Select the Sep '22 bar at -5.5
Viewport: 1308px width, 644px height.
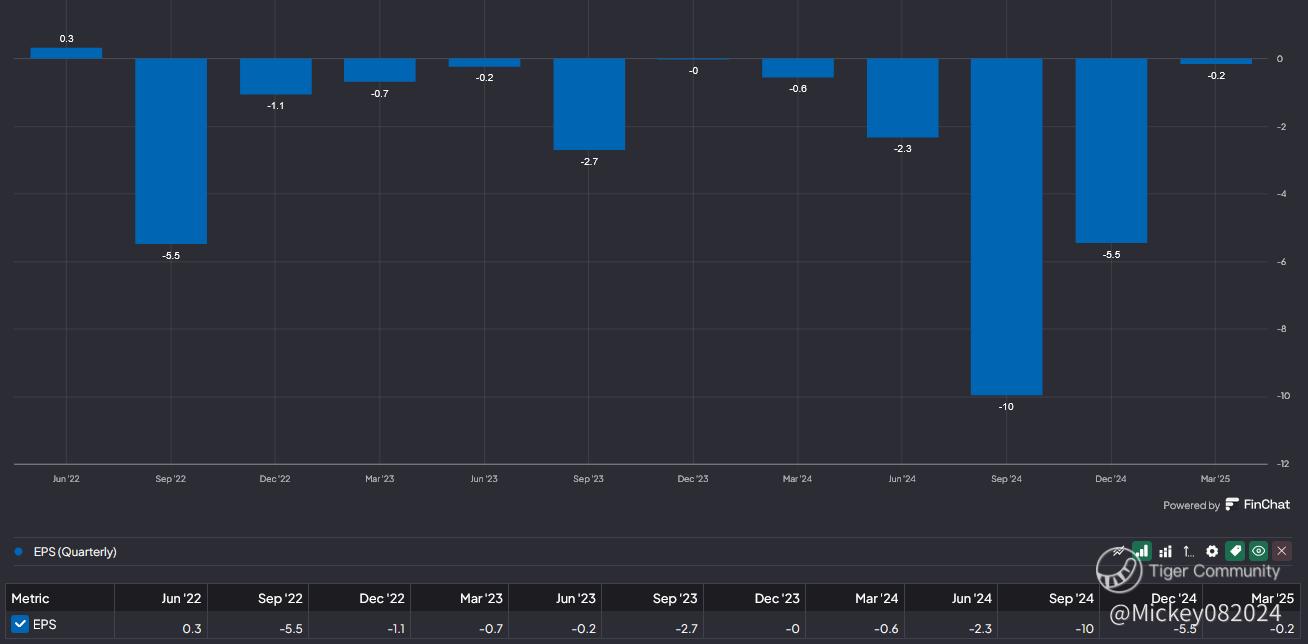[171, 150]
